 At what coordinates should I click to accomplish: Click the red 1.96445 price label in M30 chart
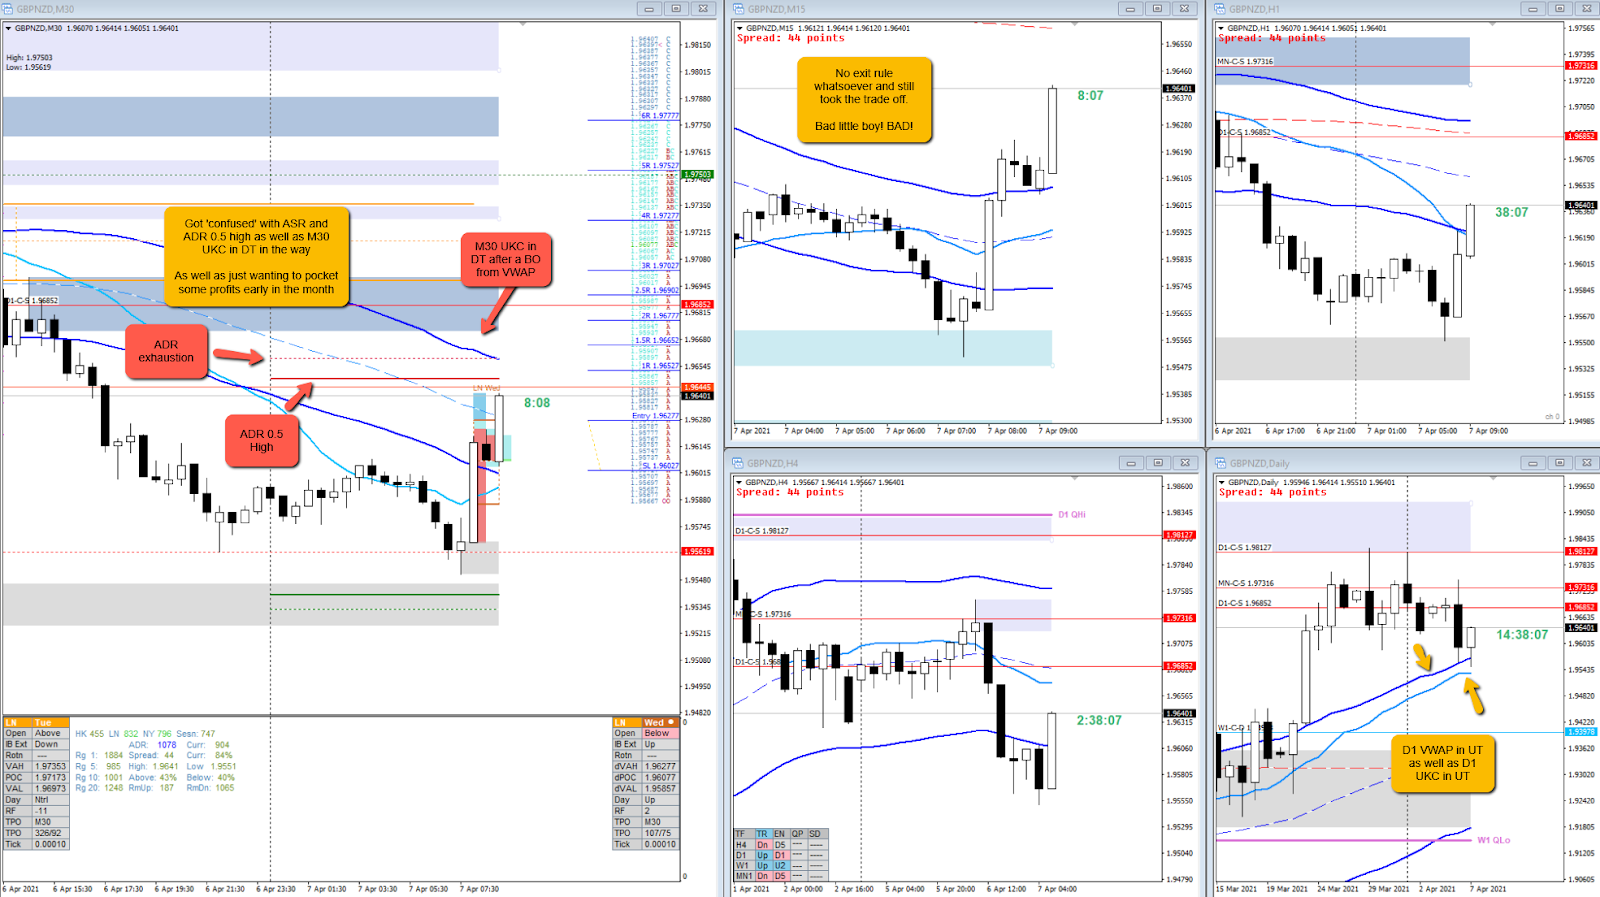click(x=697, y=387)
